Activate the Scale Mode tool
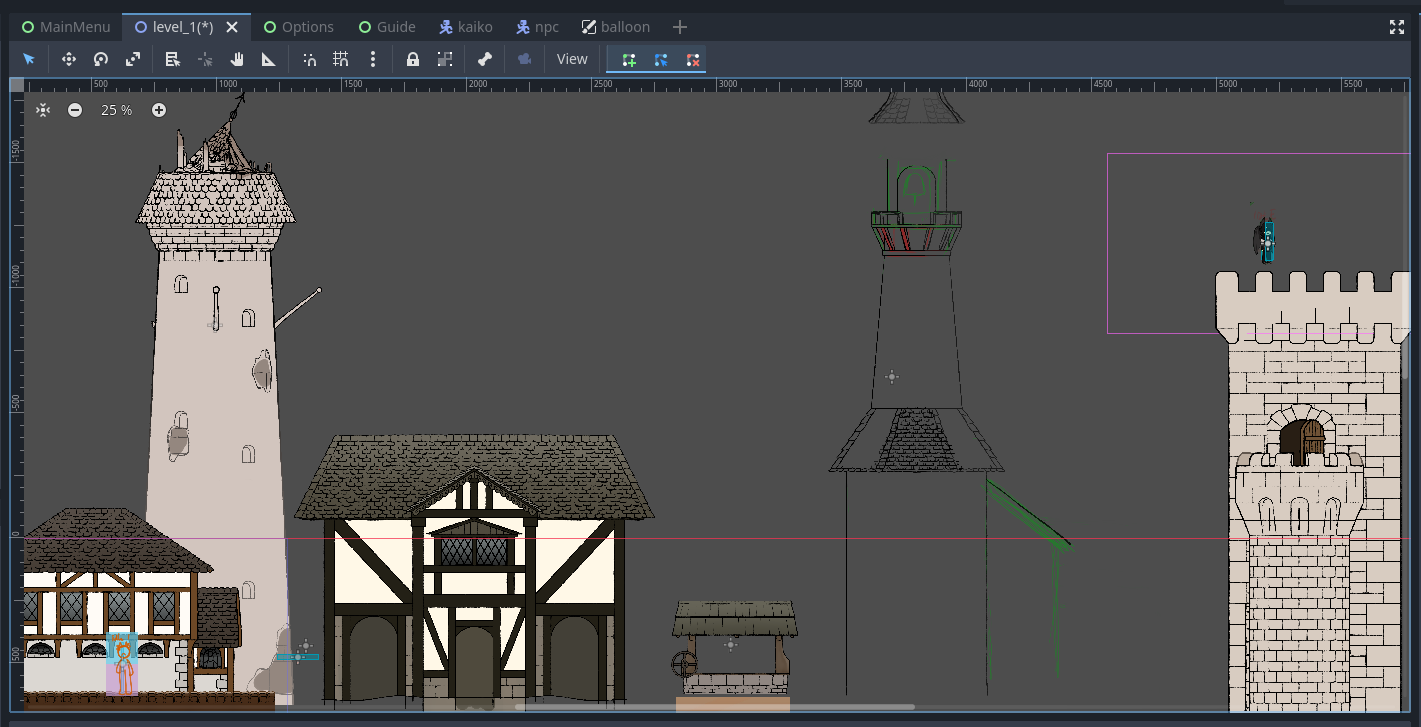 point(133,59)
